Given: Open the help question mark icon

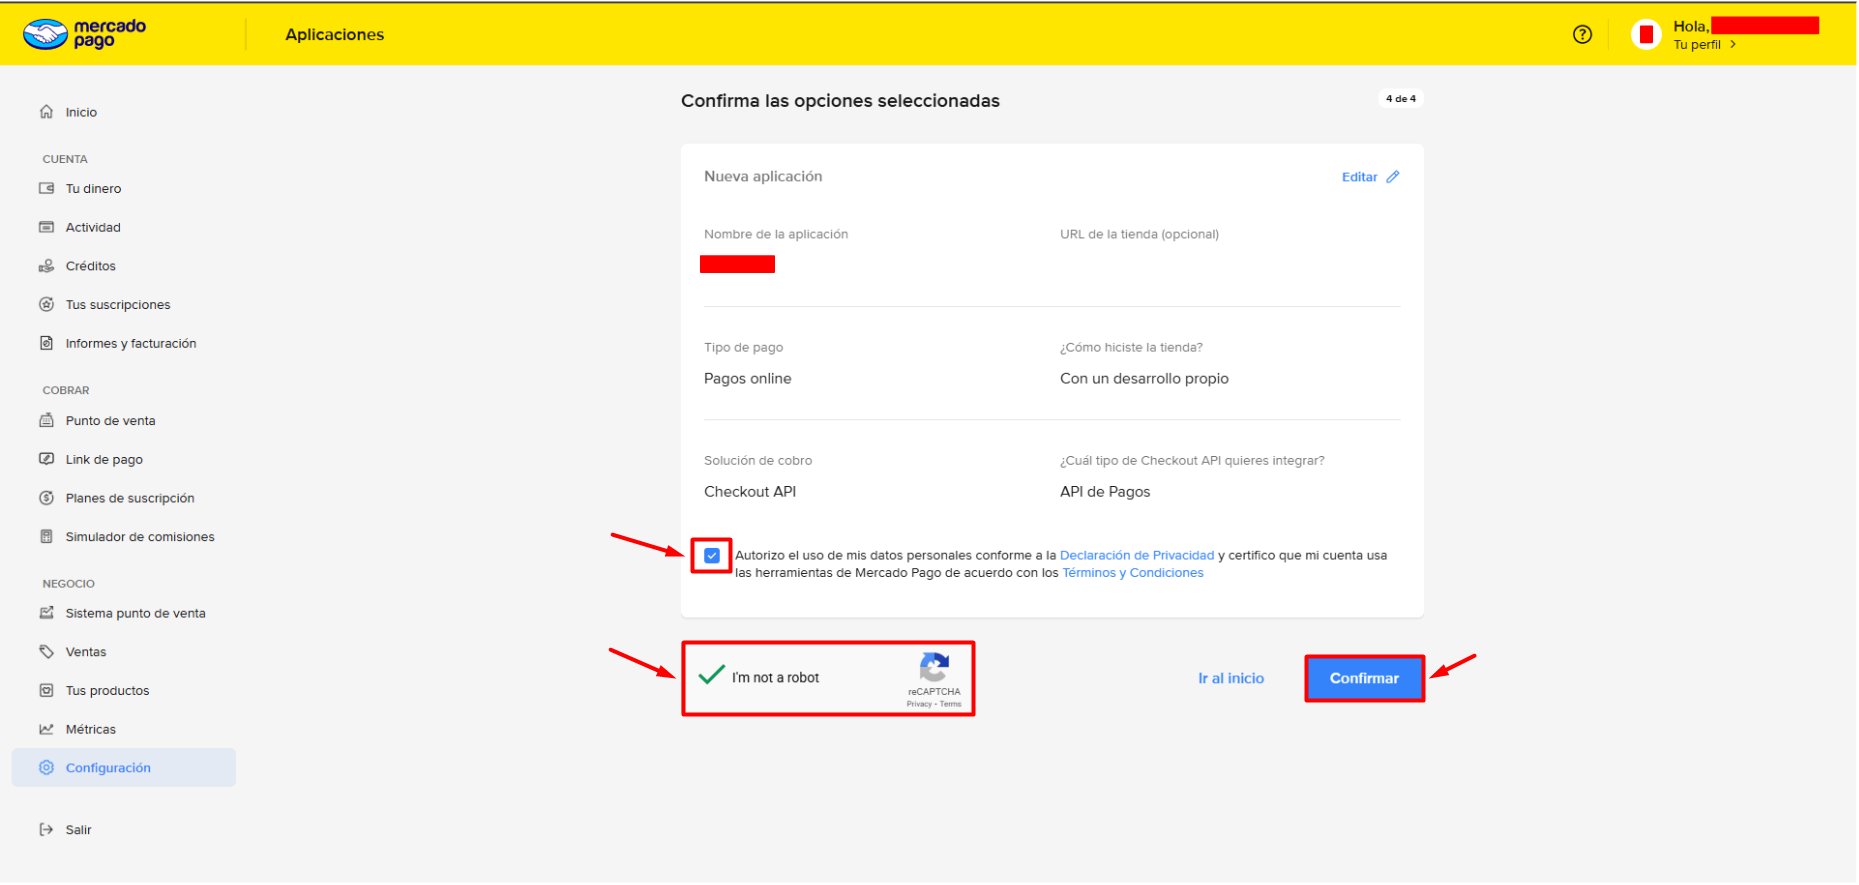Looking at the screenshot, I should tap(1582, 34).
